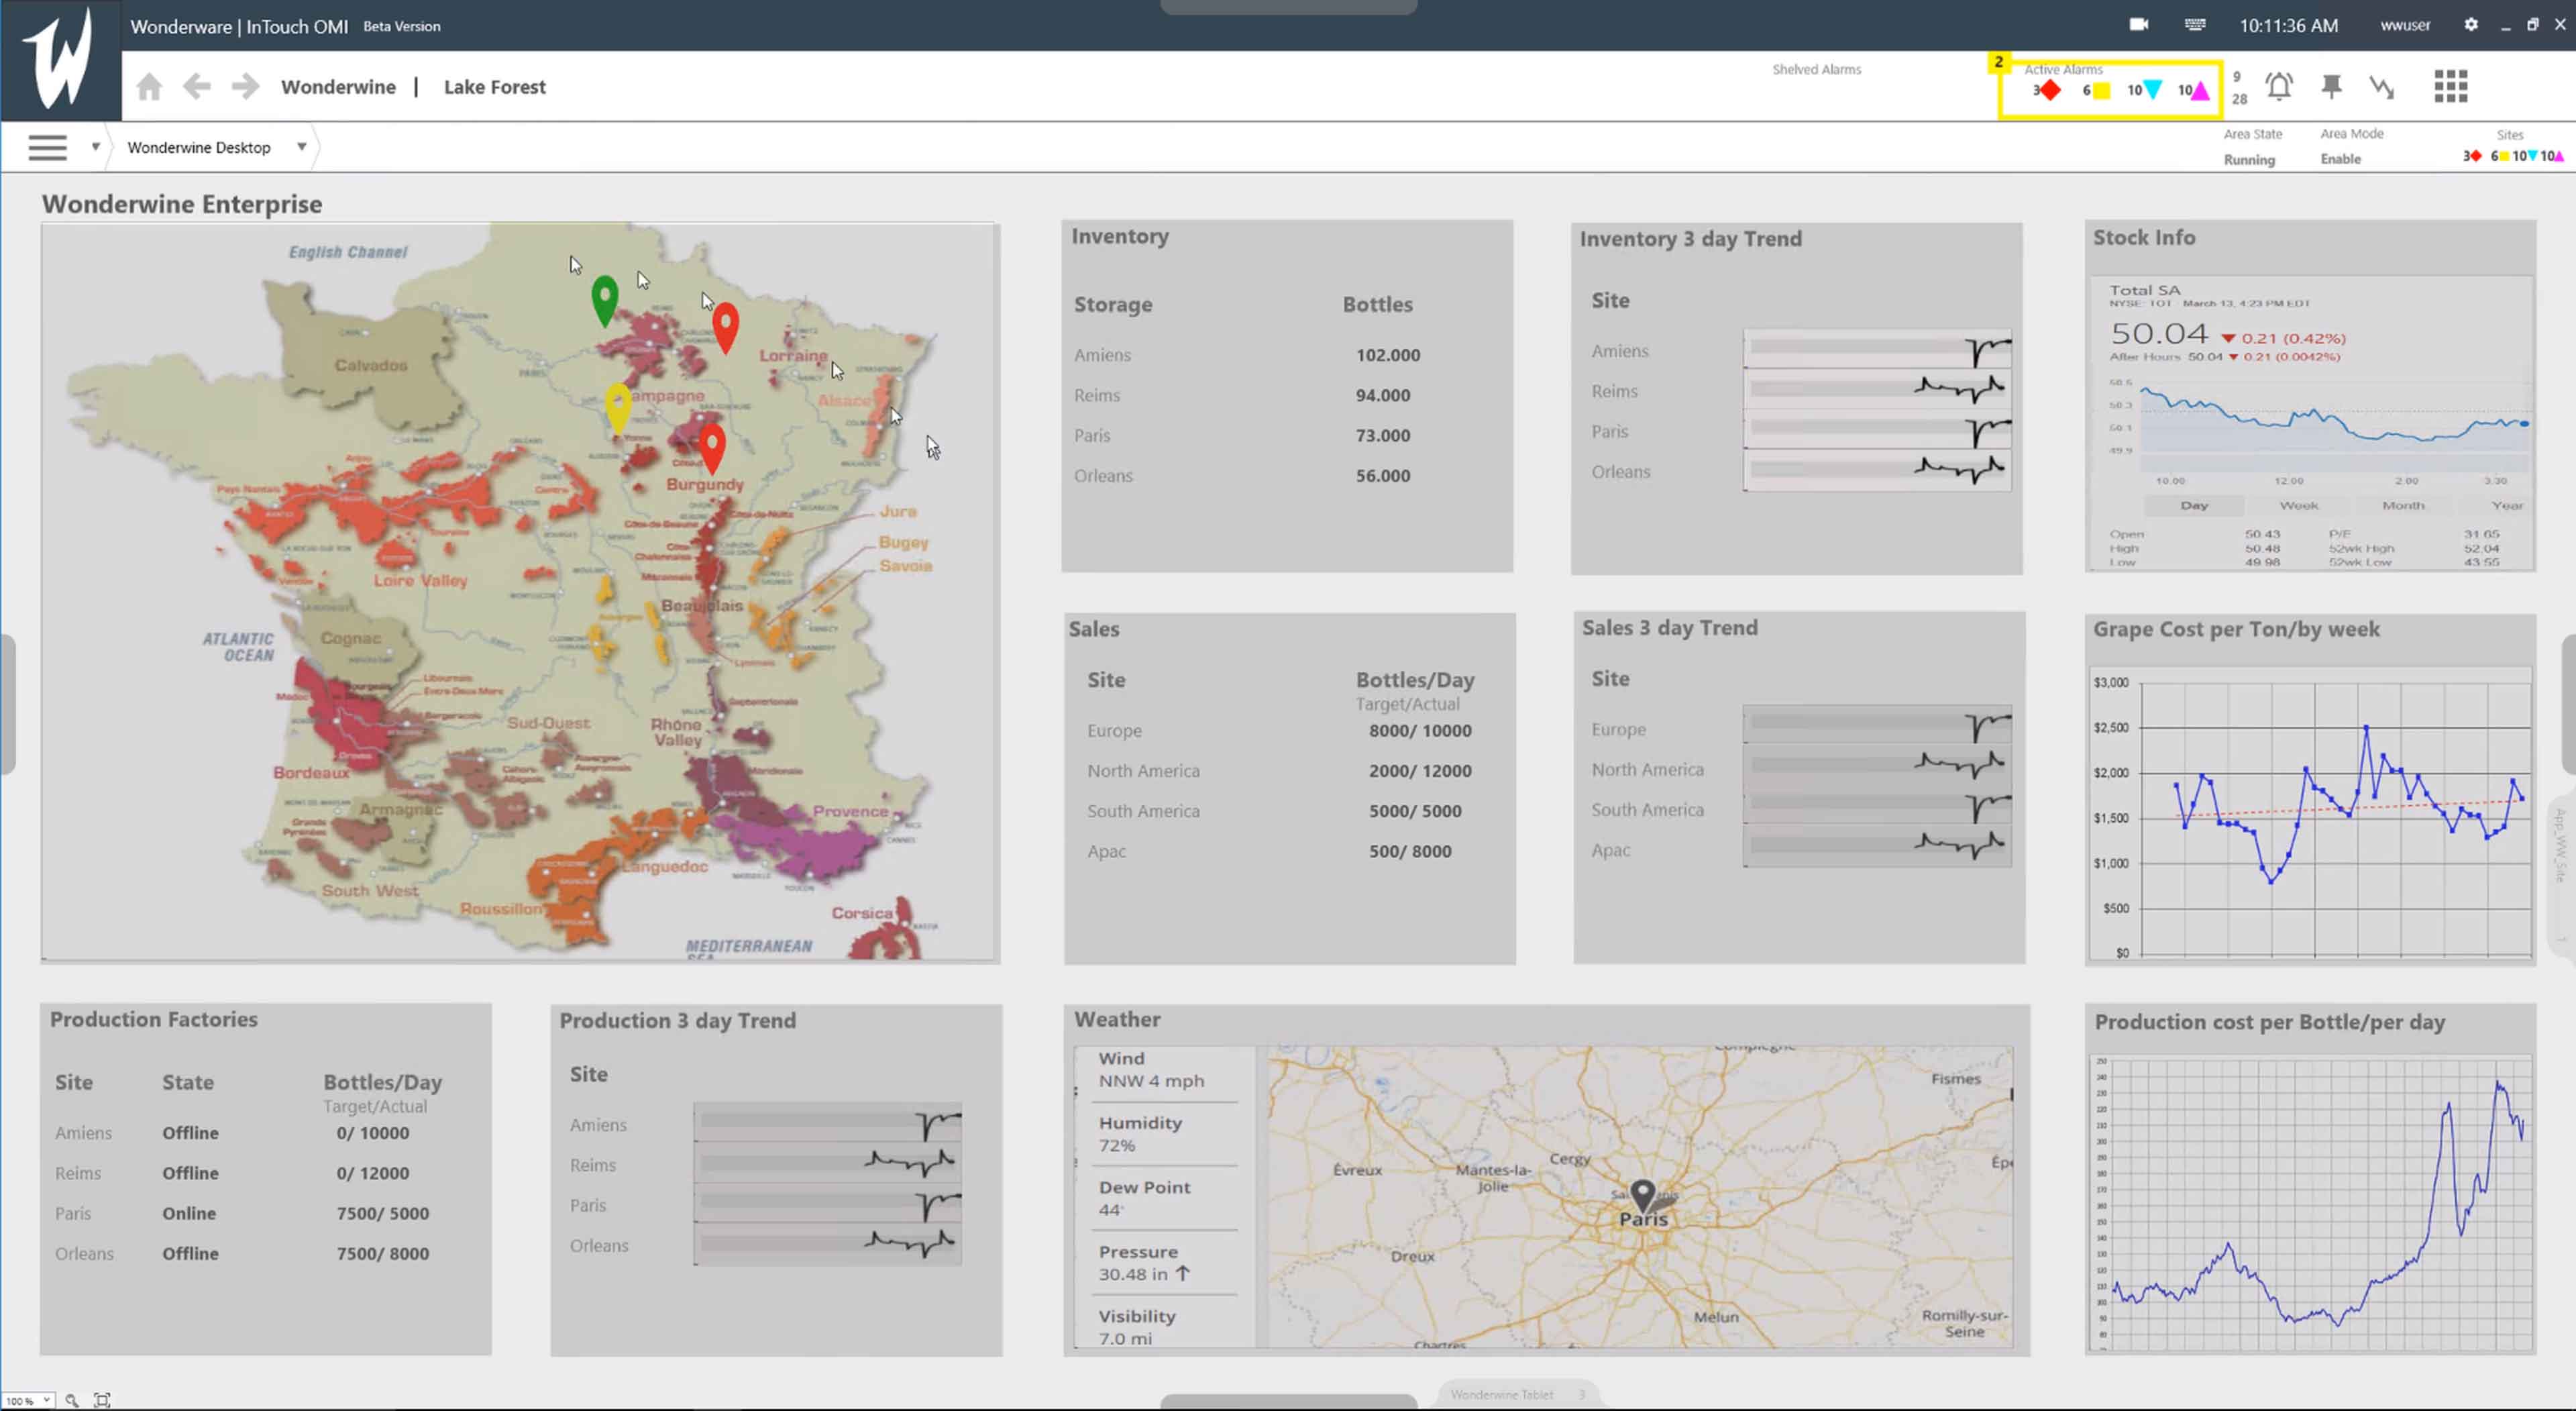Viewport: 2576px width, 1411px height.
Task: Open settings with the gear icon
Action: coord(2471,25)
